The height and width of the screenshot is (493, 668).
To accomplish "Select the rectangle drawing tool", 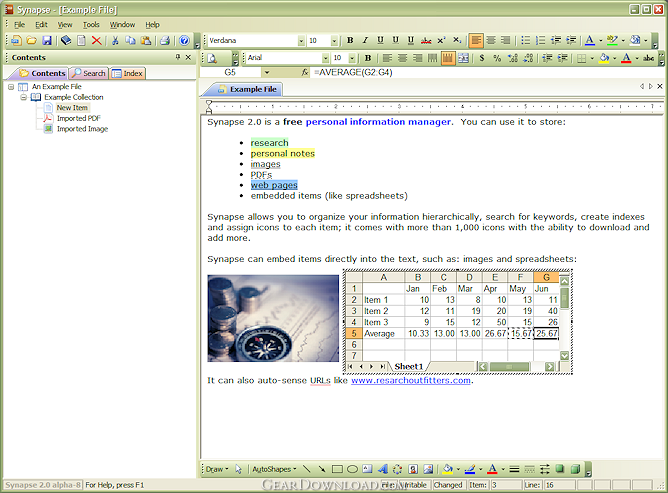I will [337, 469].
